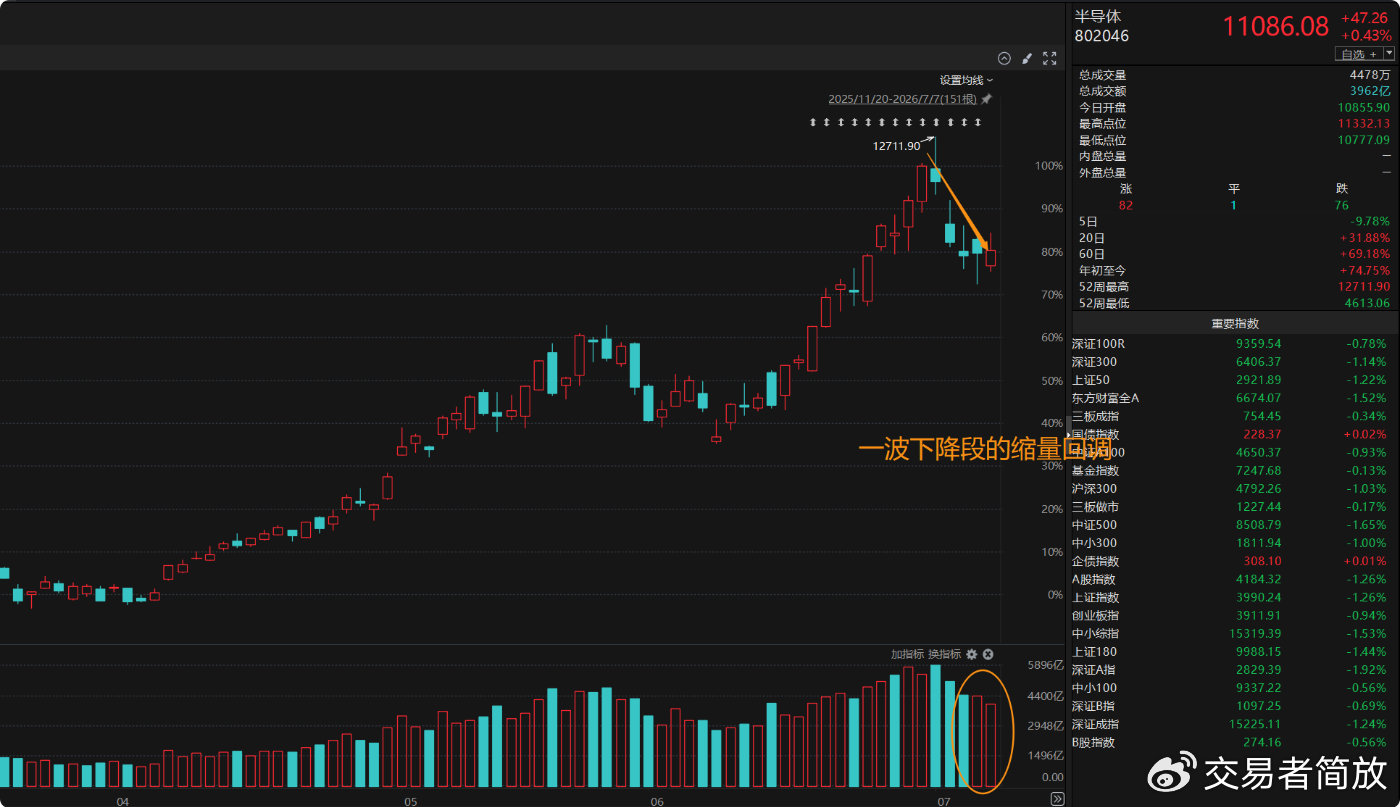Open the date range 2025/11/20-2026/7/7 link
Viewport: 1400px width, 807px height.
pyautogui.click(x=903, y=99)
